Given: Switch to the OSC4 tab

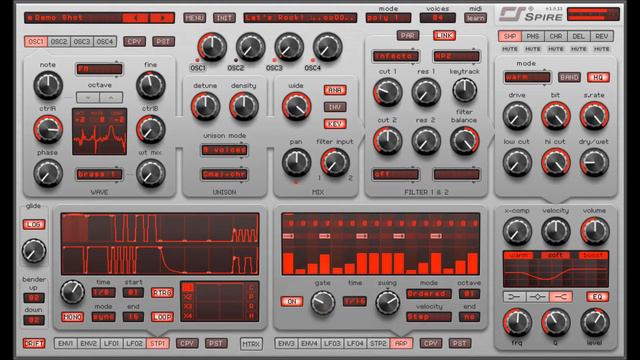Looking at the screenshot, I should (104, 41).
